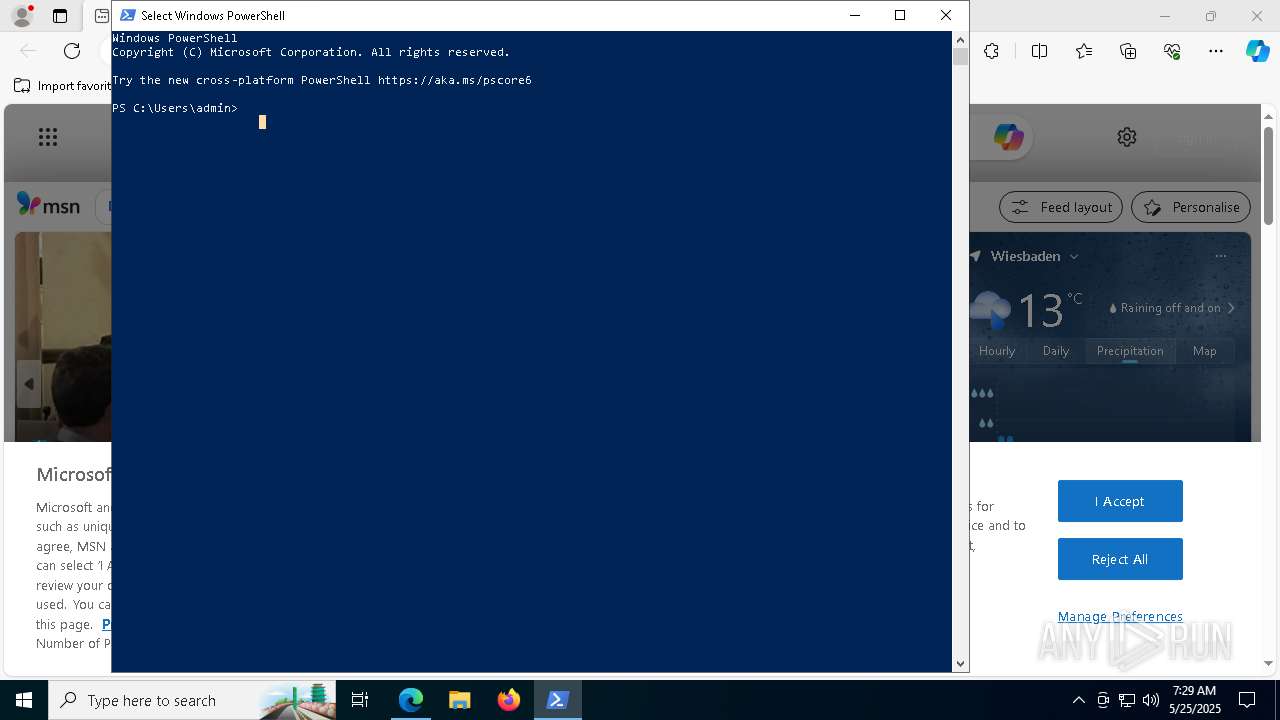Open taskbar clock and date
The width and height of the screenshot is (1280, 720).
pyautogui.click(x=1195, y=700)
